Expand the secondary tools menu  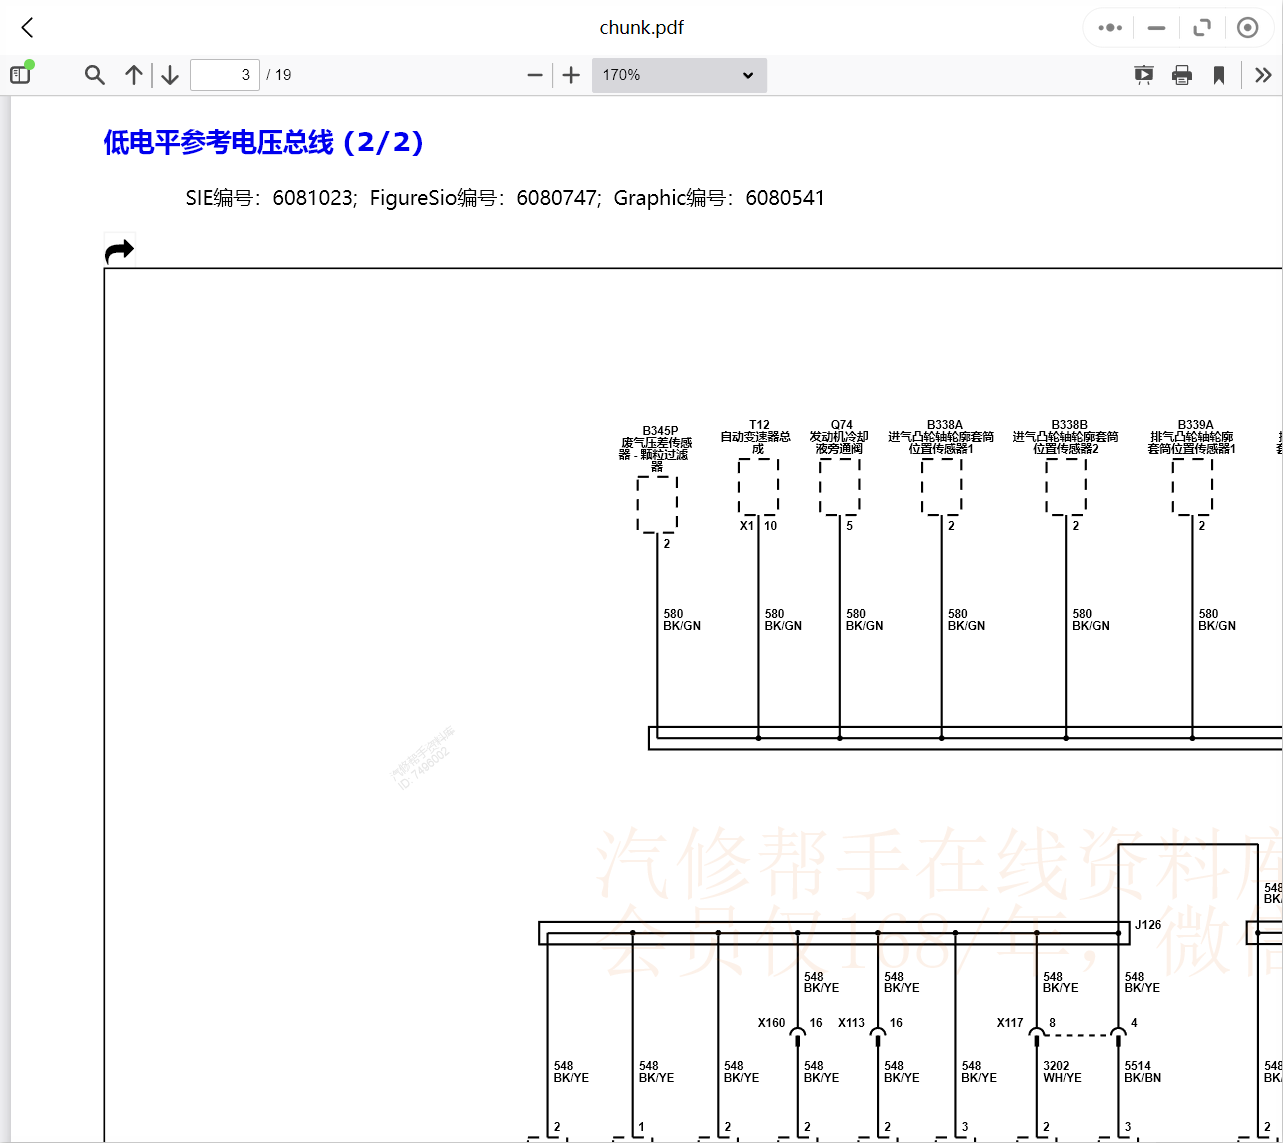(1263, 75)
